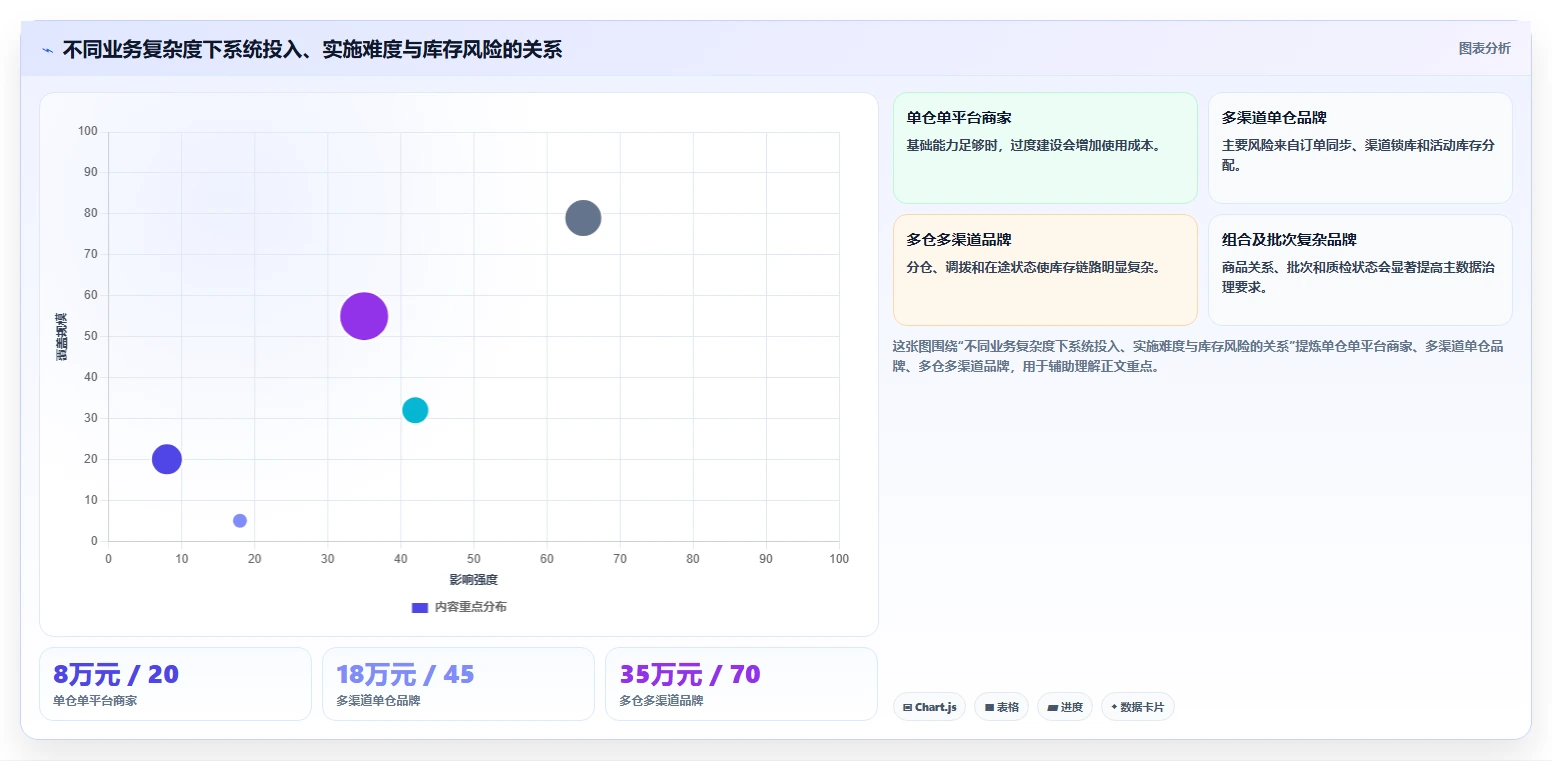Open the 组合及批次复杂品牌 card

[x=1360, y=270]
